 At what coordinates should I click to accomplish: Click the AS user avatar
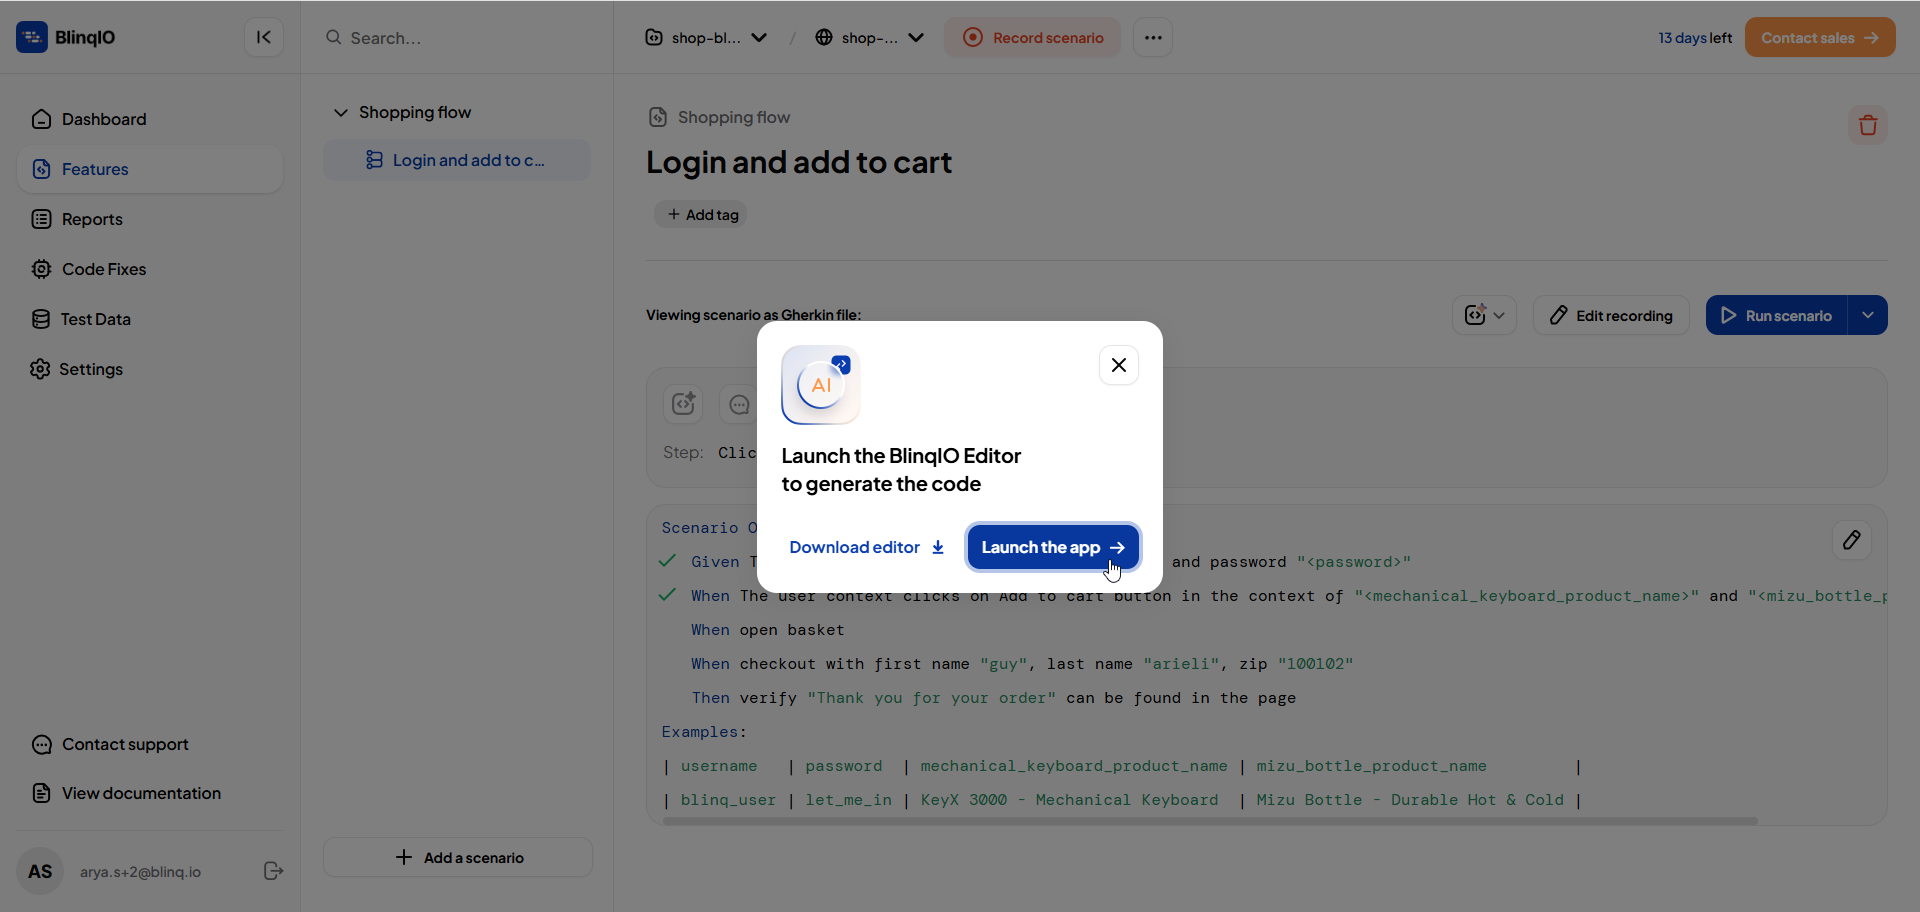click(40, 871)
